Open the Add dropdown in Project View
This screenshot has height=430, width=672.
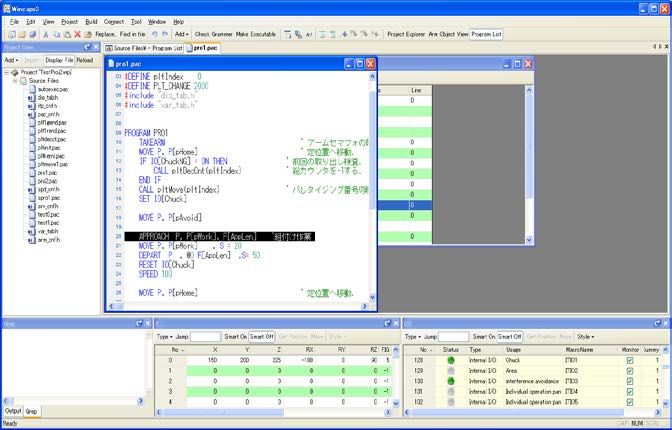click(x=11, y=60)
